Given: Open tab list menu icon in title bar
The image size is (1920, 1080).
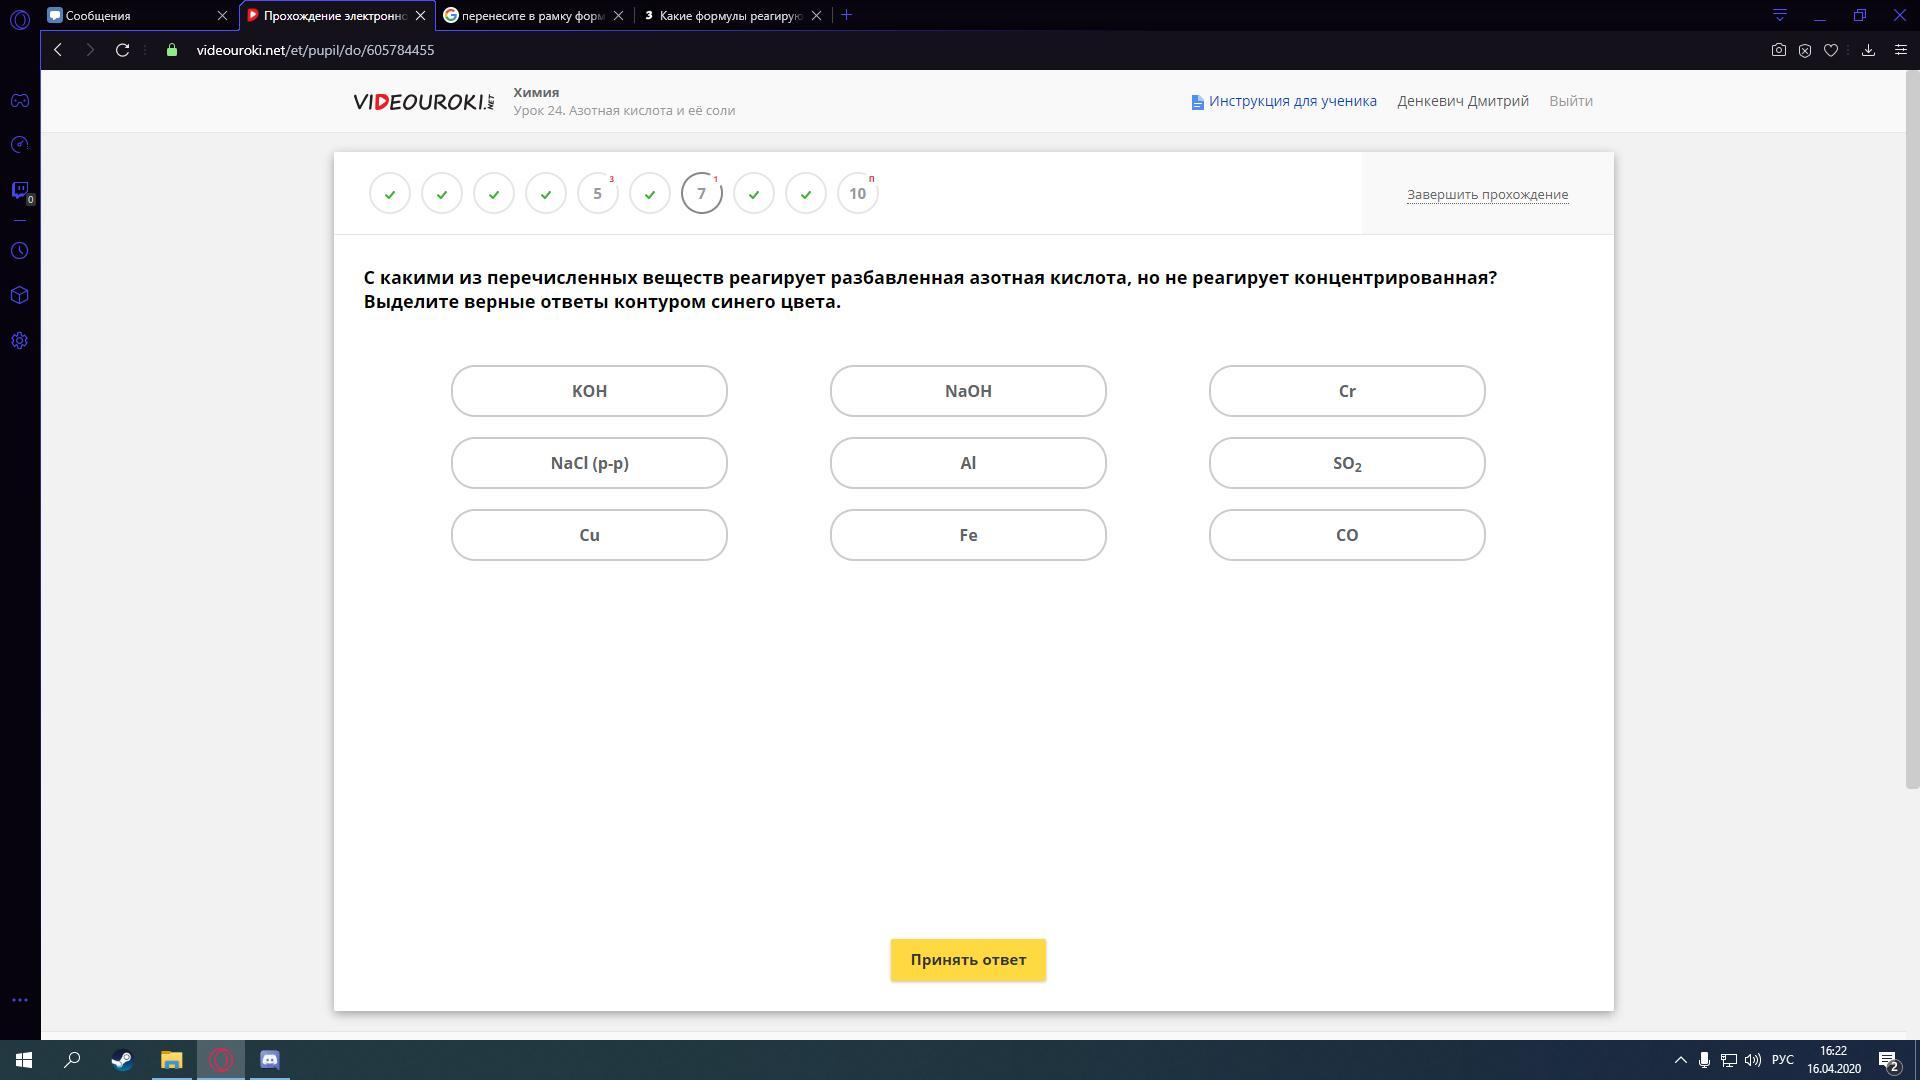Looking at the screenshot, I should [1780, 15].
